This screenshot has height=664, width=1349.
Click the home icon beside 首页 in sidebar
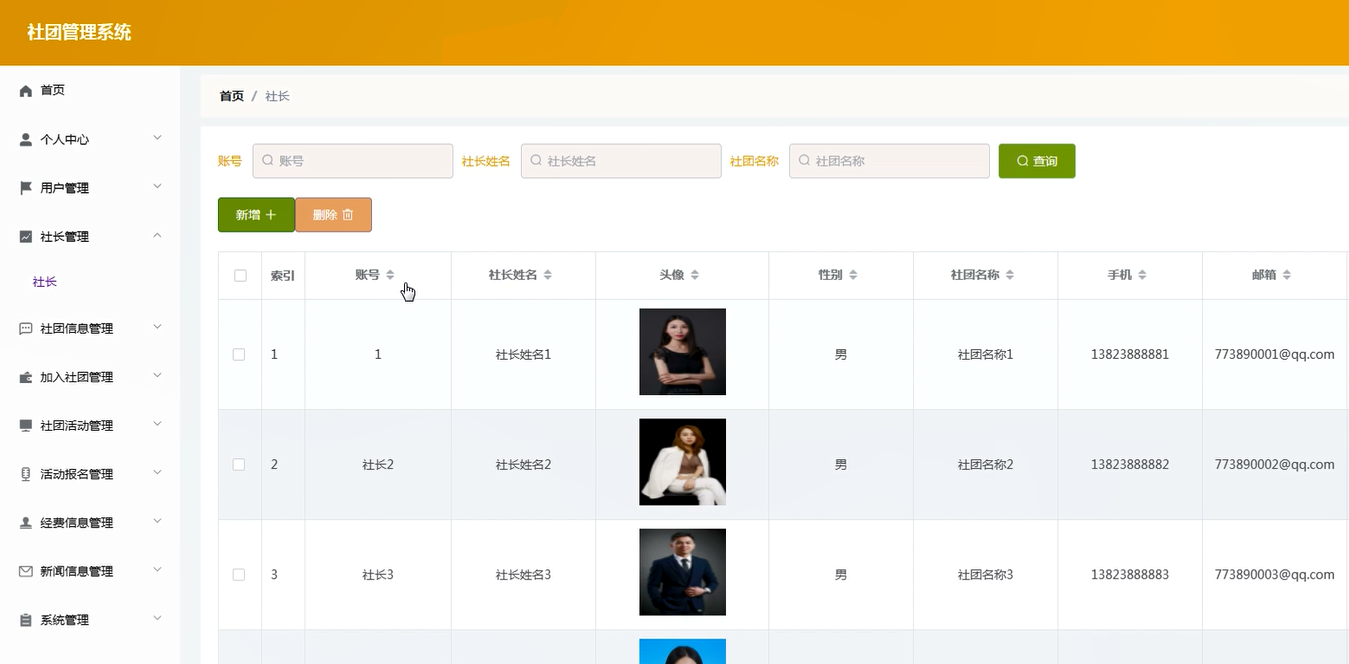click(x=26, y=91)
